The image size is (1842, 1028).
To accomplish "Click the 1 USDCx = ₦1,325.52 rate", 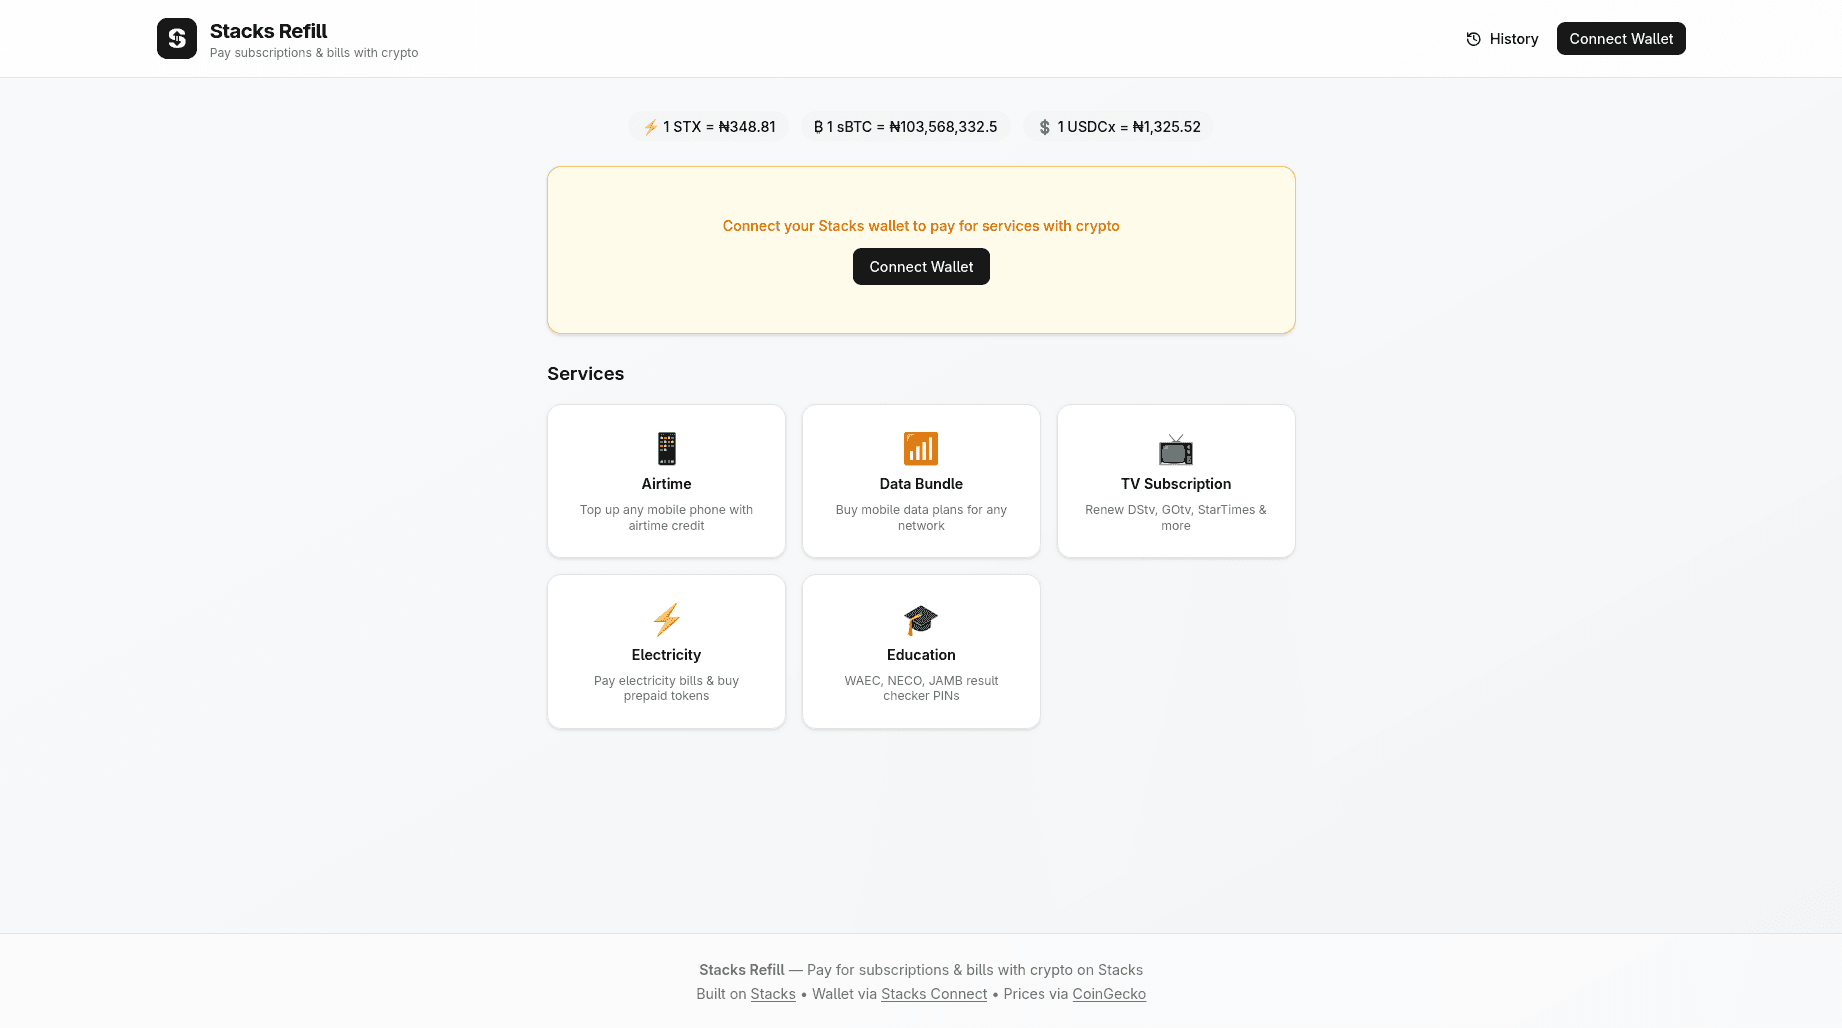I will point(1118,127).
